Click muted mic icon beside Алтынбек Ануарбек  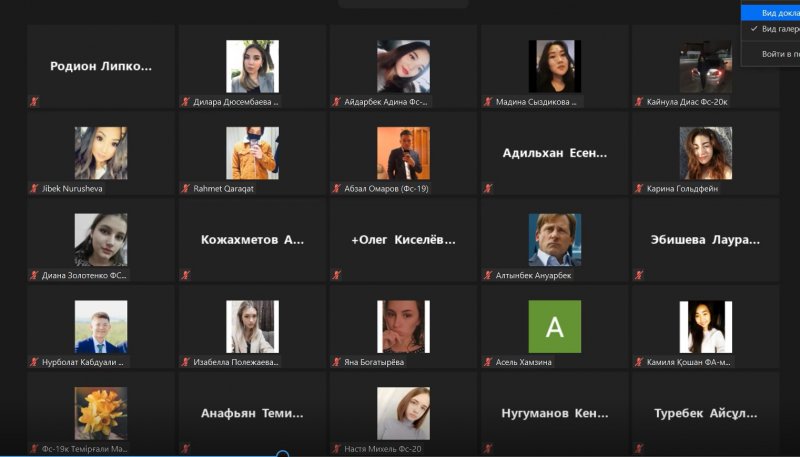[x=488, y=275]
